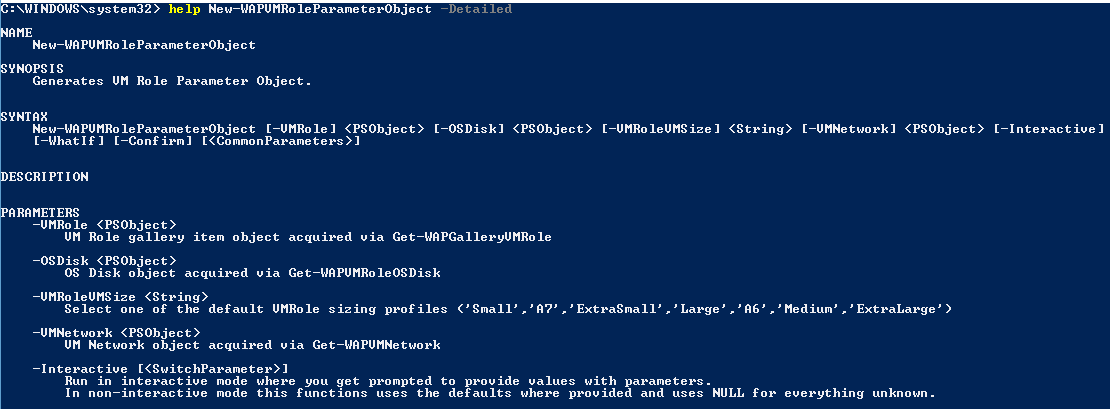Click the SYNTAX section heading

[25, 117]
